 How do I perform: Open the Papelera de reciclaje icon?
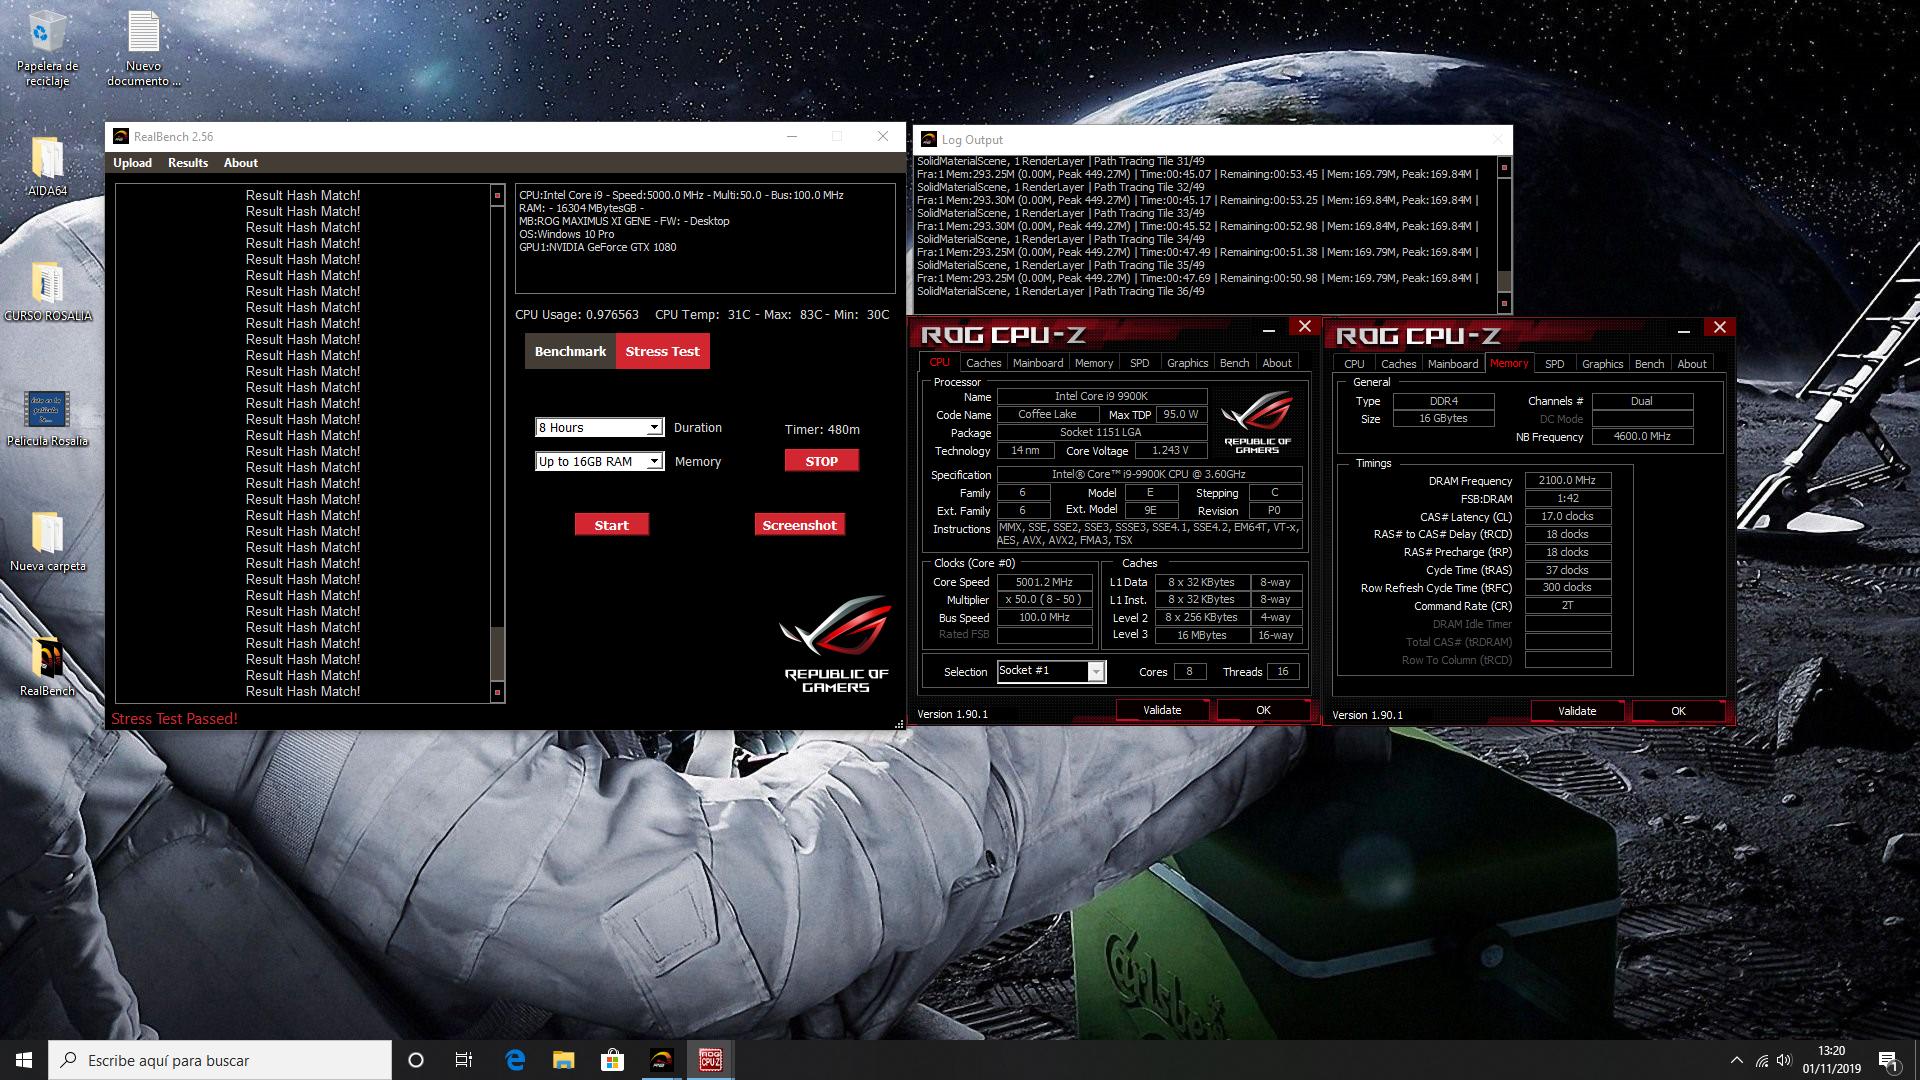[x=47, y=35]
